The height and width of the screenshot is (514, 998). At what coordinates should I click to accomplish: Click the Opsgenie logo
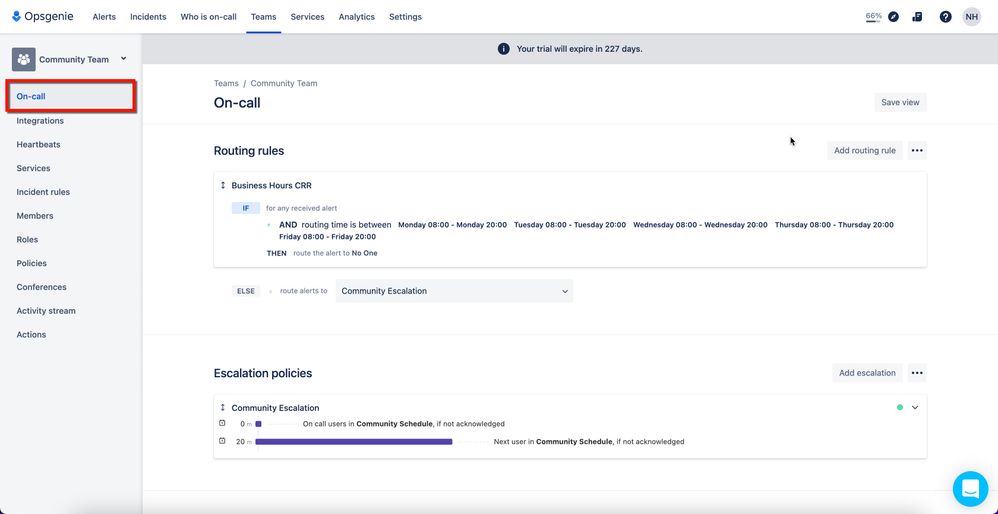(x=43, y=17)
